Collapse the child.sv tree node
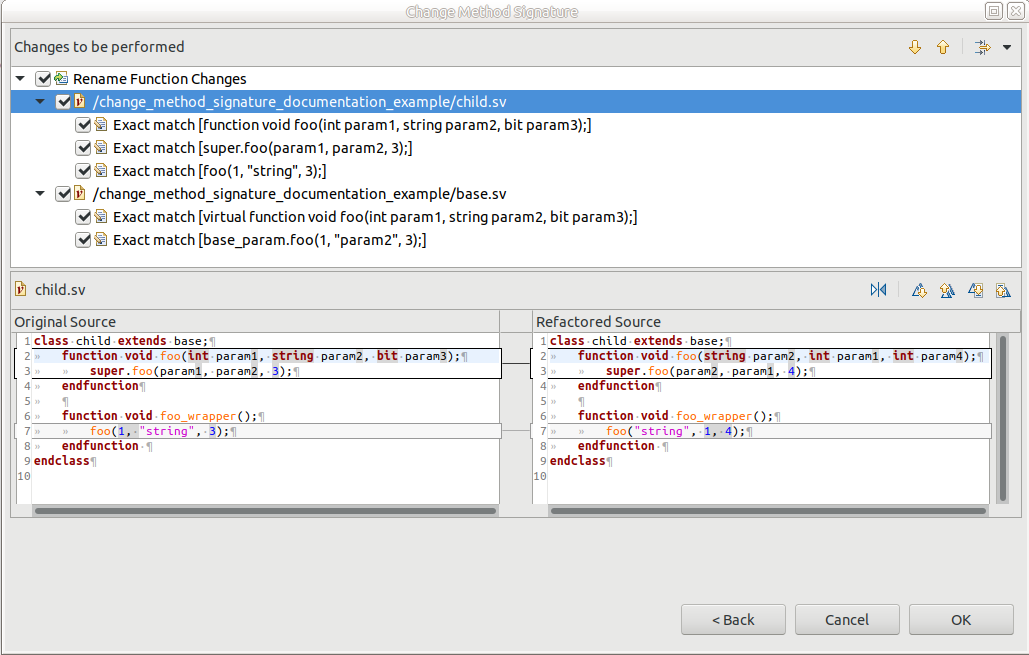 coord(40,101)
